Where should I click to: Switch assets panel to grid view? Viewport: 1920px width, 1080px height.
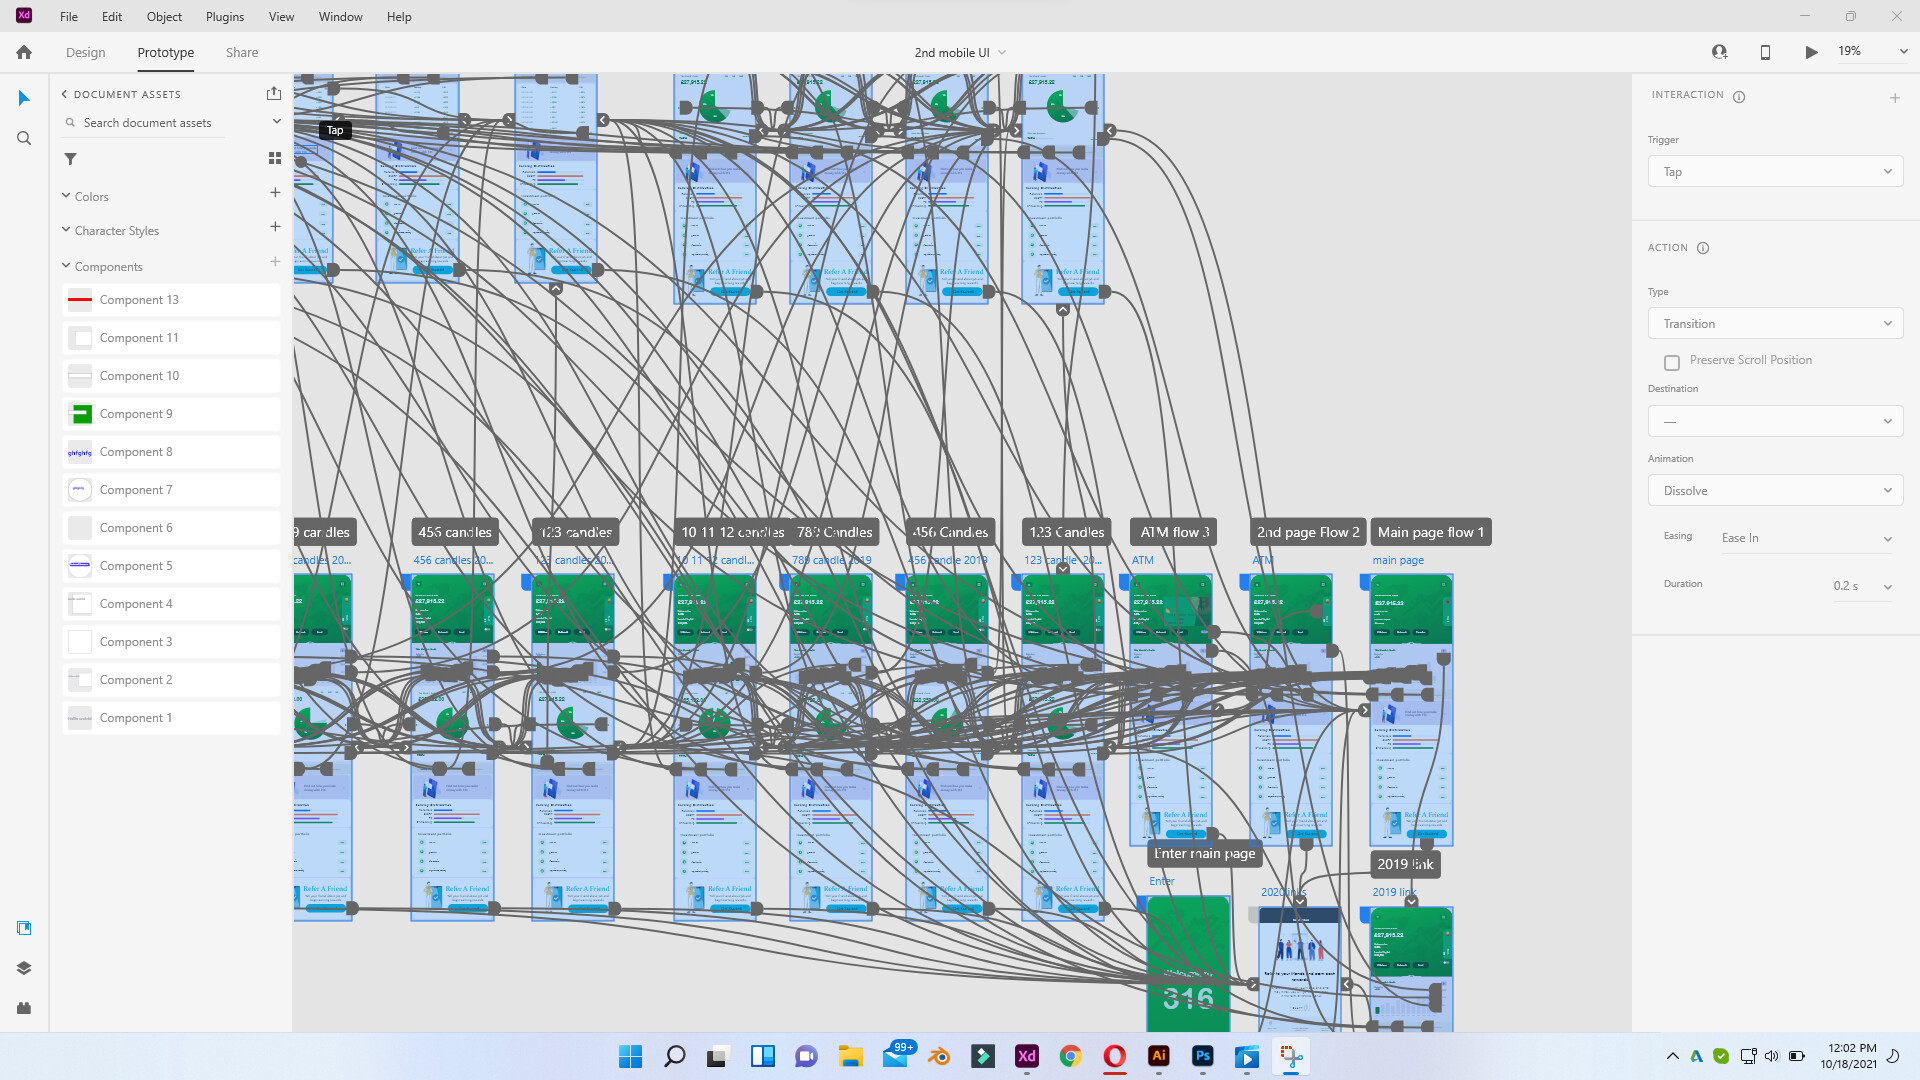pos(274,157)
